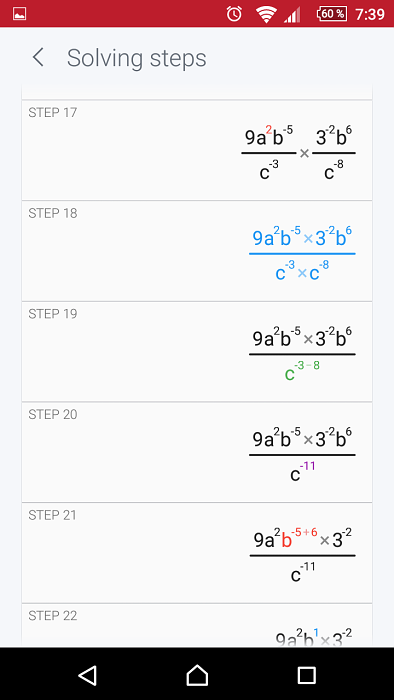Tap the Android back navigation button
Viewport: 394px width, 700px height.
[x=87, y=675]
